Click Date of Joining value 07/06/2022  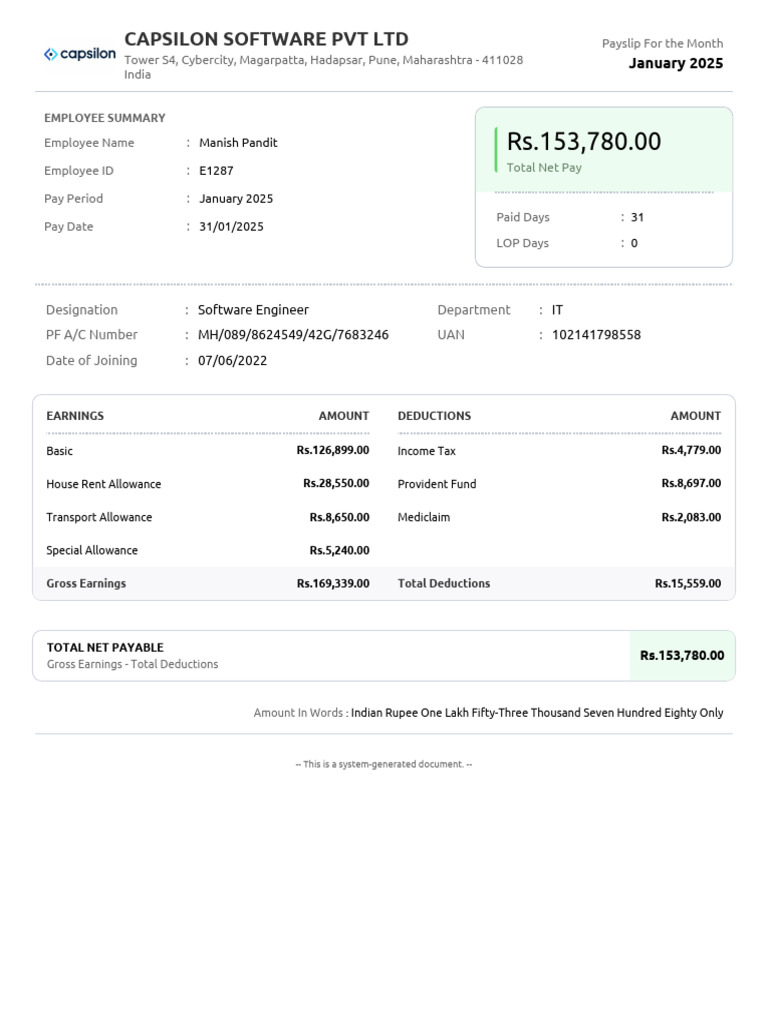[232, 360]
